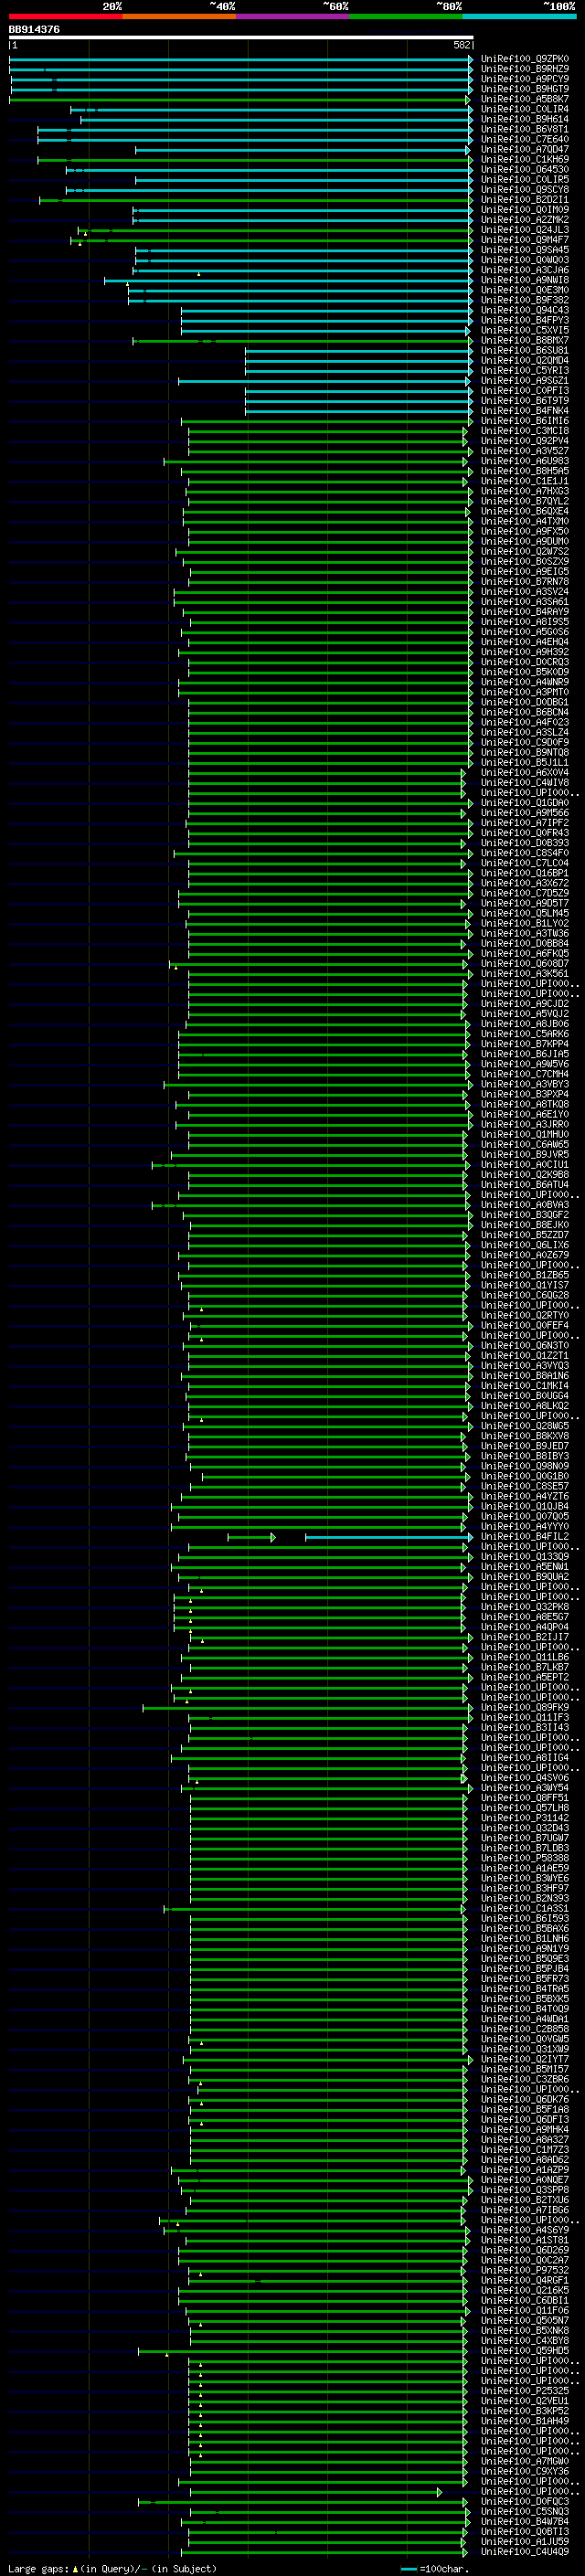Click the cyan ~100% identity legend segment
The height and width of the screenshot is (2576, 585).
(519, 16)
